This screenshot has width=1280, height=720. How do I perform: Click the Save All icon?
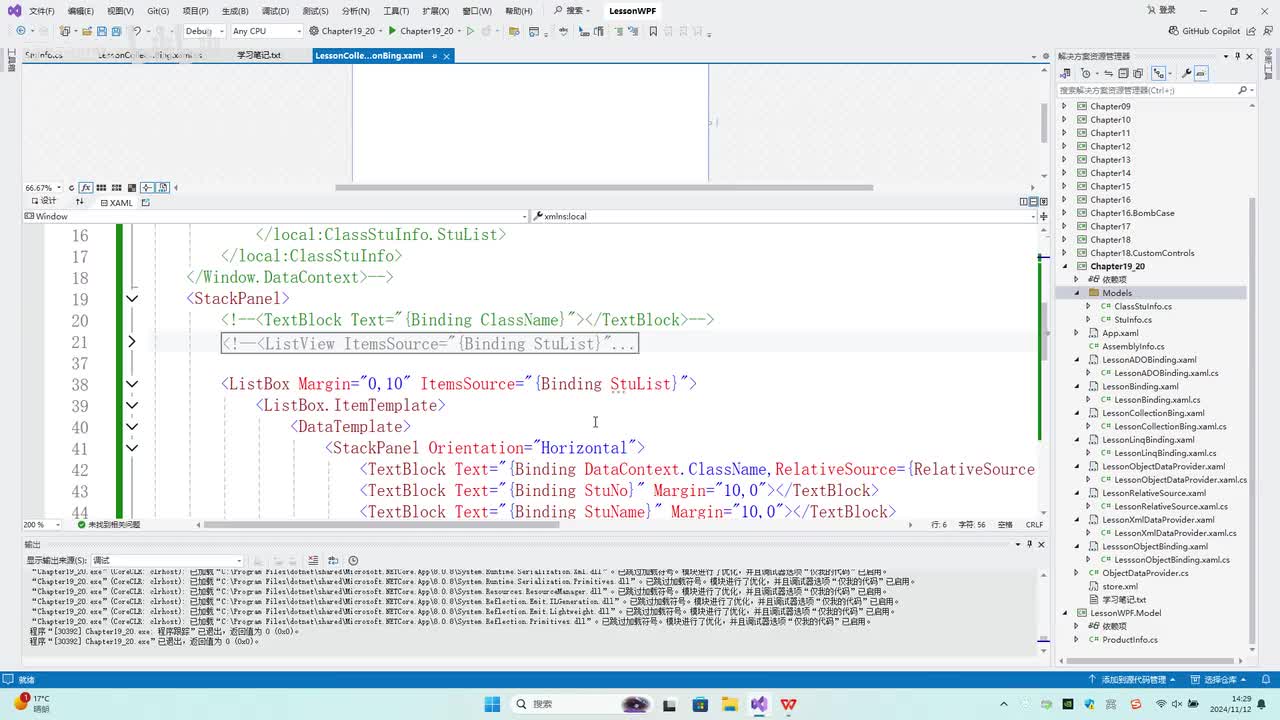pyautogui.click(x=118, y=31)
